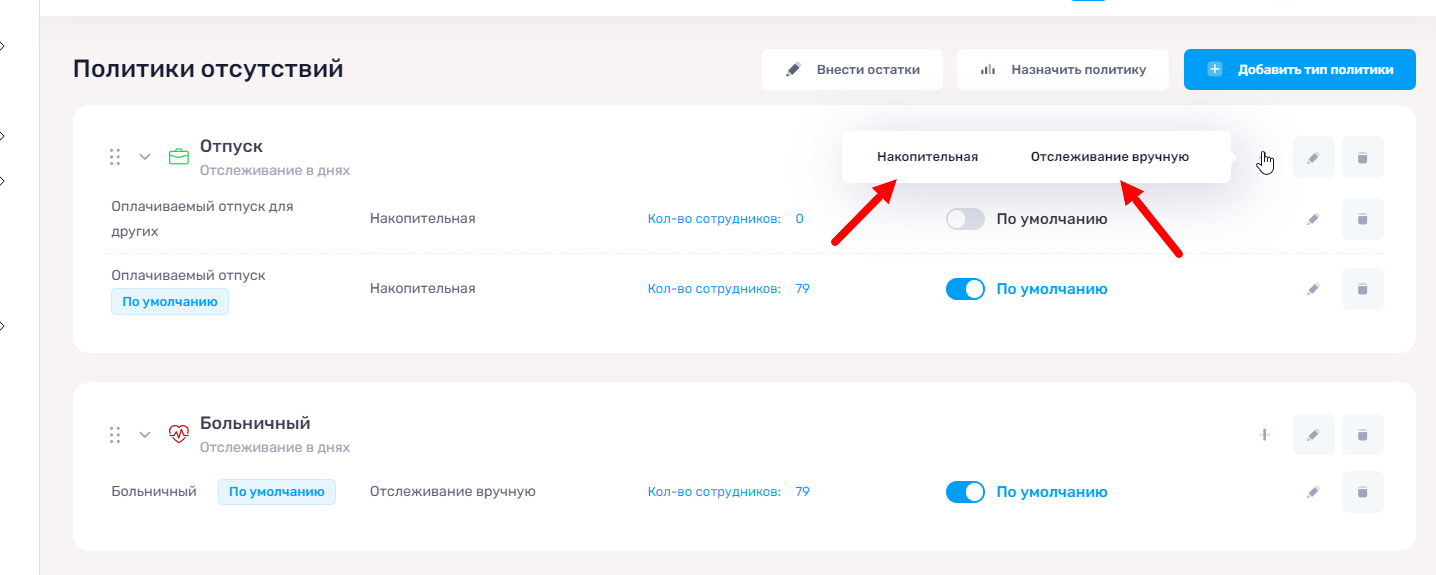1436x575 pixels.
Task: Enable default toggle for Оплачиваемый отпуск для других
Action: click(965, 219)
